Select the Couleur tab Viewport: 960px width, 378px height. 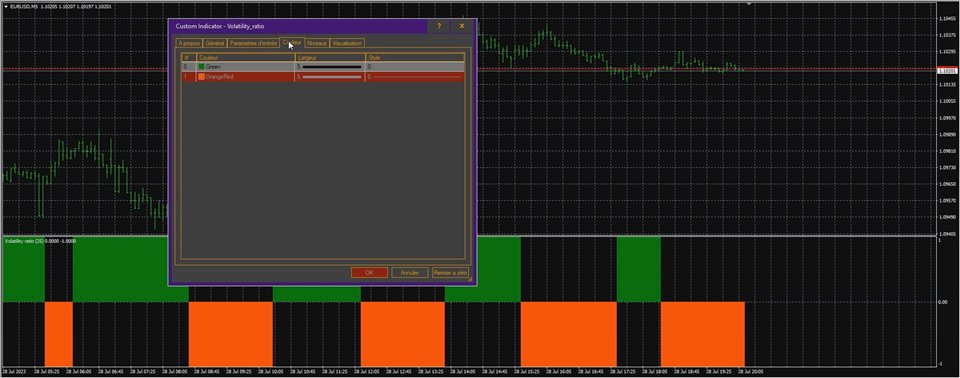[x=292, y=42]
